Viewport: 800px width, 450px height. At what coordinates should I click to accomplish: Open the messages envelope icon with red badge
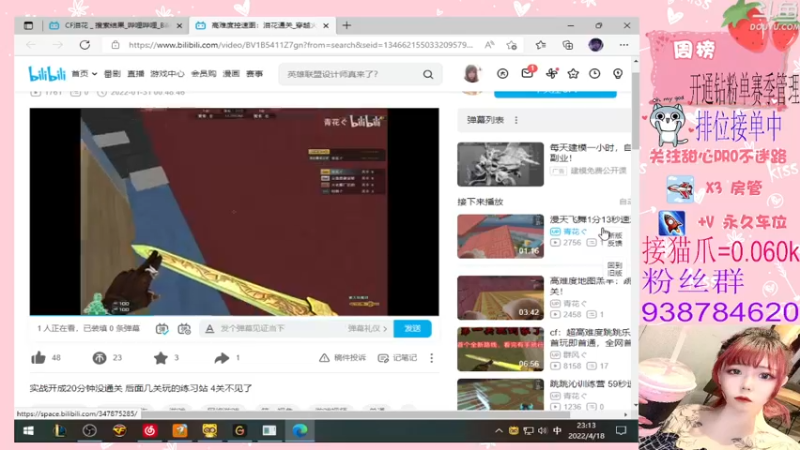(x=528, y=73)
